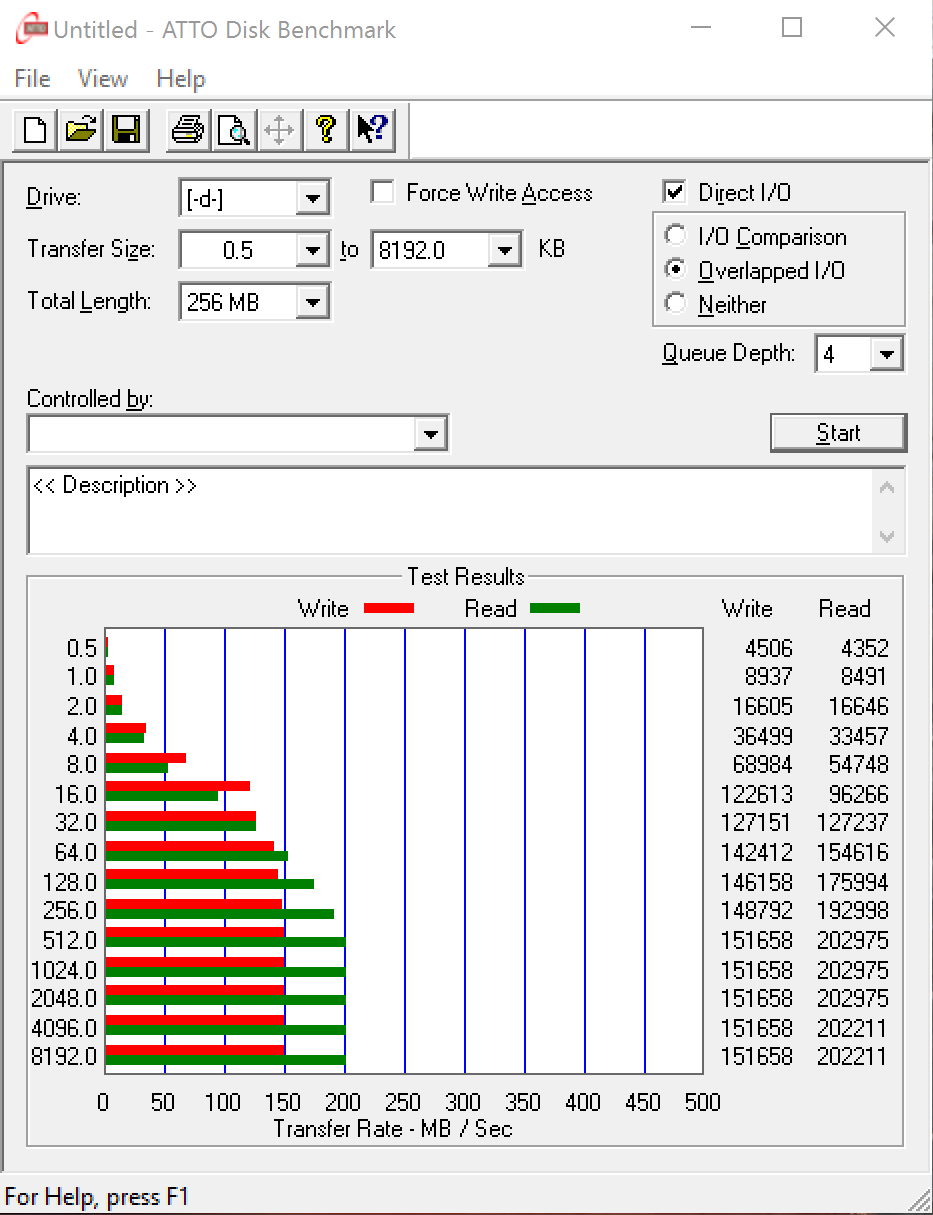Click the four-arrow move toolbar icon
This screenshot has width=933, height=1215.
[x=280, y=130]
